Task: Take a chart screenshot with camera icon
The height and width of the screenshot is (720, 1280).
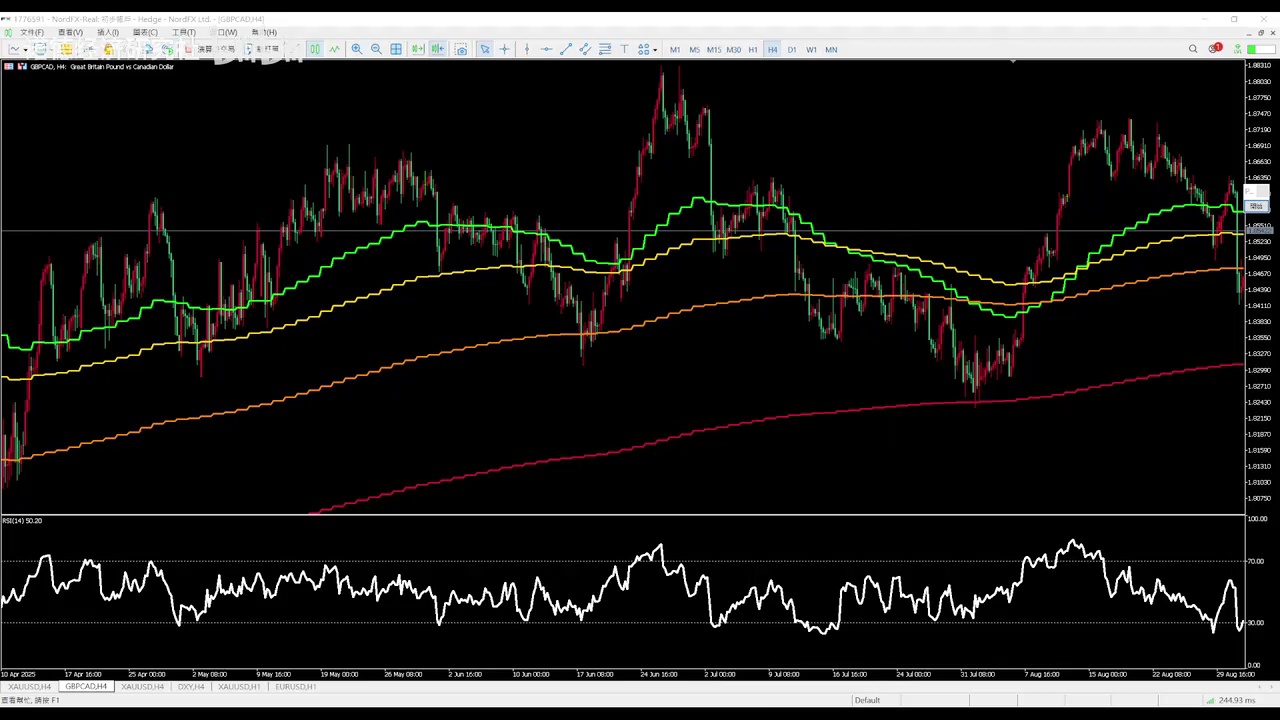Action: (461, 49)
